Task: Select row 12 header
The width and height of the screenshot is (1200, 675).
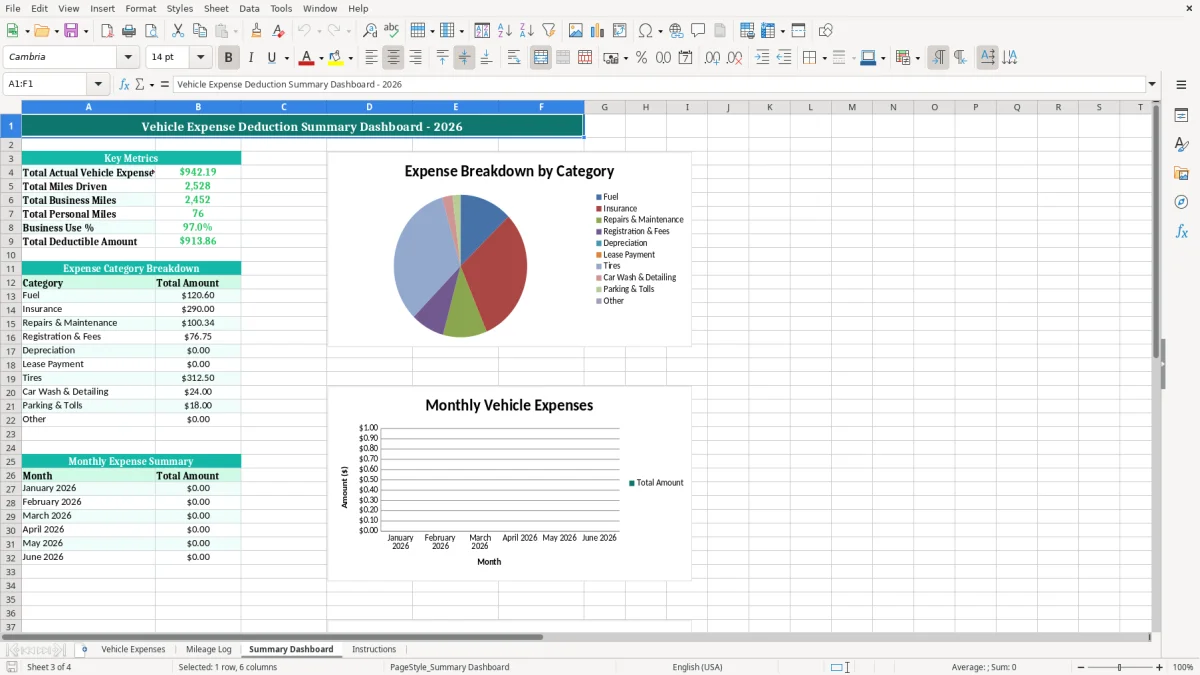Action: click(x=10, y=283)
